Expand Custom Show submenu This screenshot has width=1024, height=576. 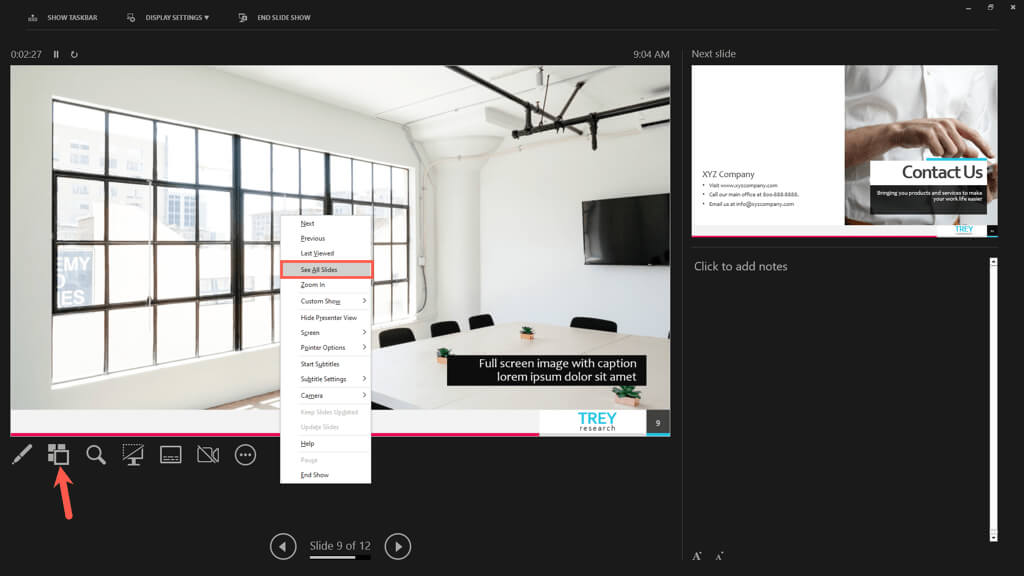326,301
